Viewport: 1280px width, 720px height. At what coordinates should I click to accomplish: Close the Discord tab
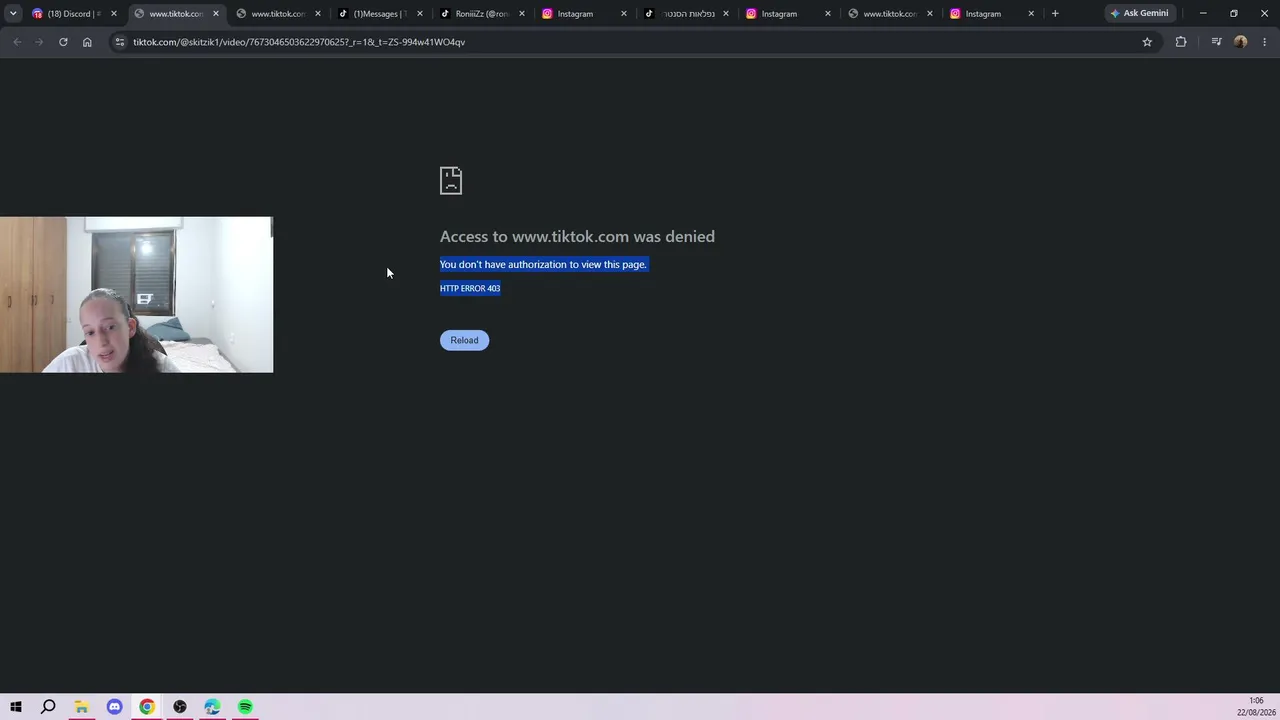tap(114, 14)
